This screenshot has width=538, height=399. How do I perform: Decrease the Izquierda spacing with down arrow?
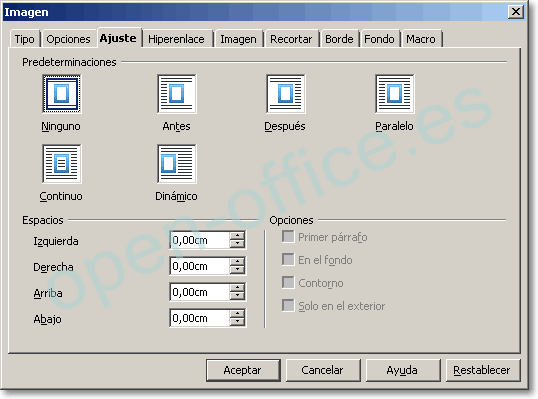[237, 244]
